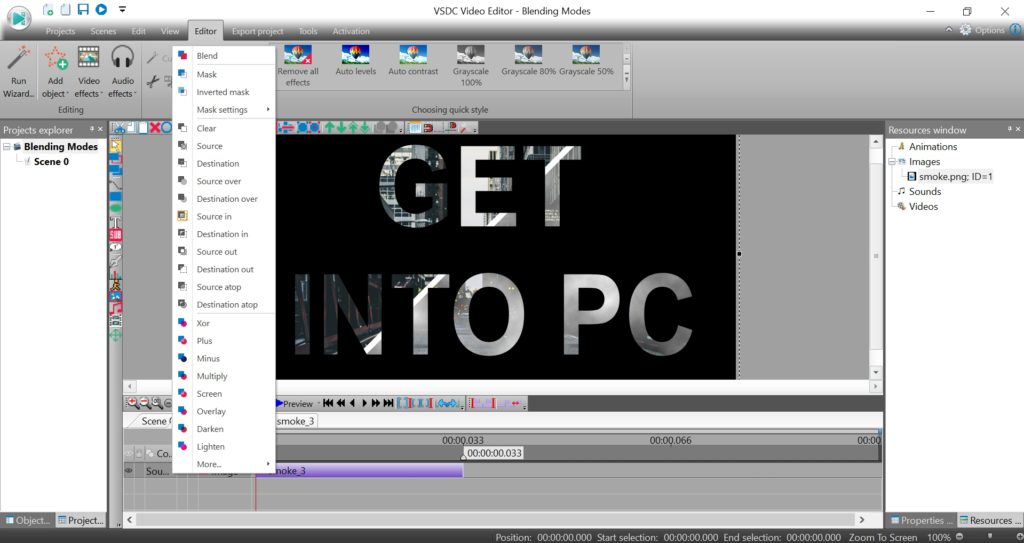Pick the Destination atop mode

tap(224, 304)
